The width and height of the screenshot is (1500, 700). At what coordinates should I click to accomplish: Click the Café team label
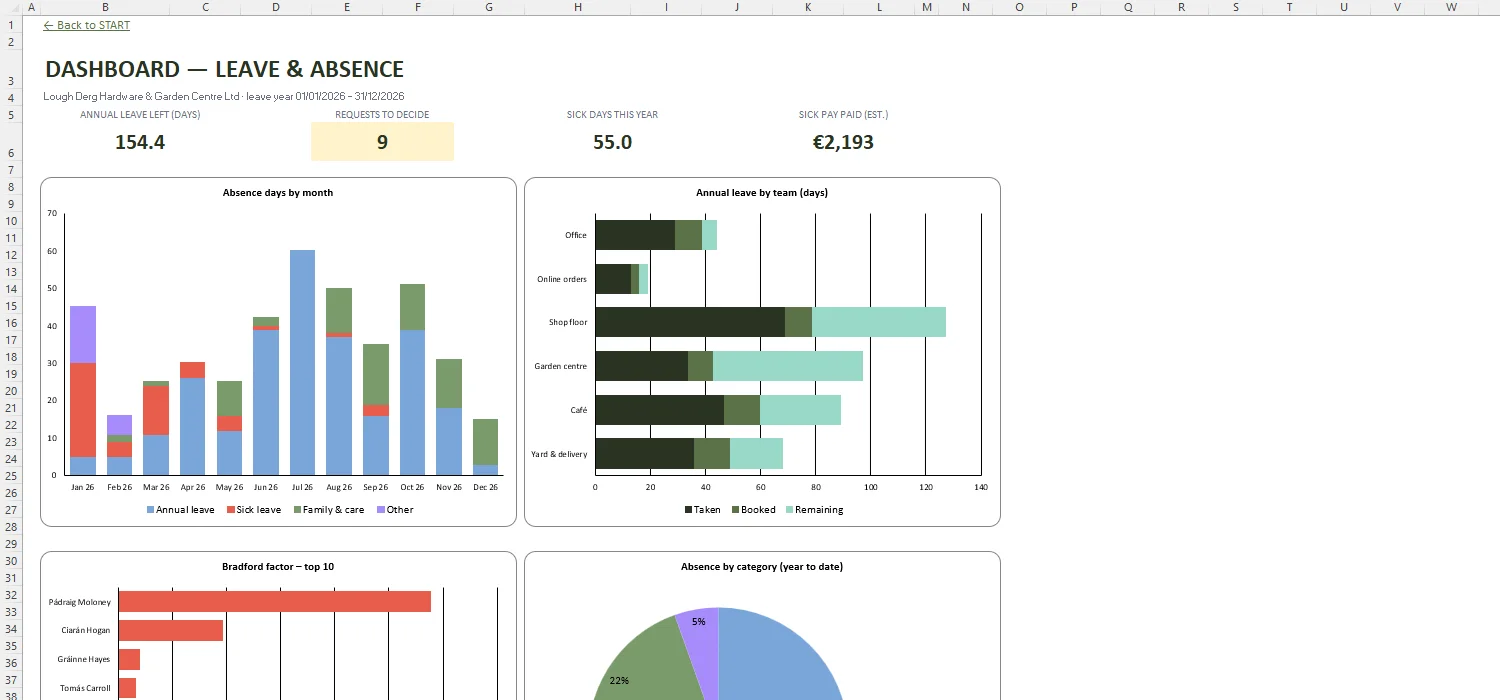coord(579,410)
